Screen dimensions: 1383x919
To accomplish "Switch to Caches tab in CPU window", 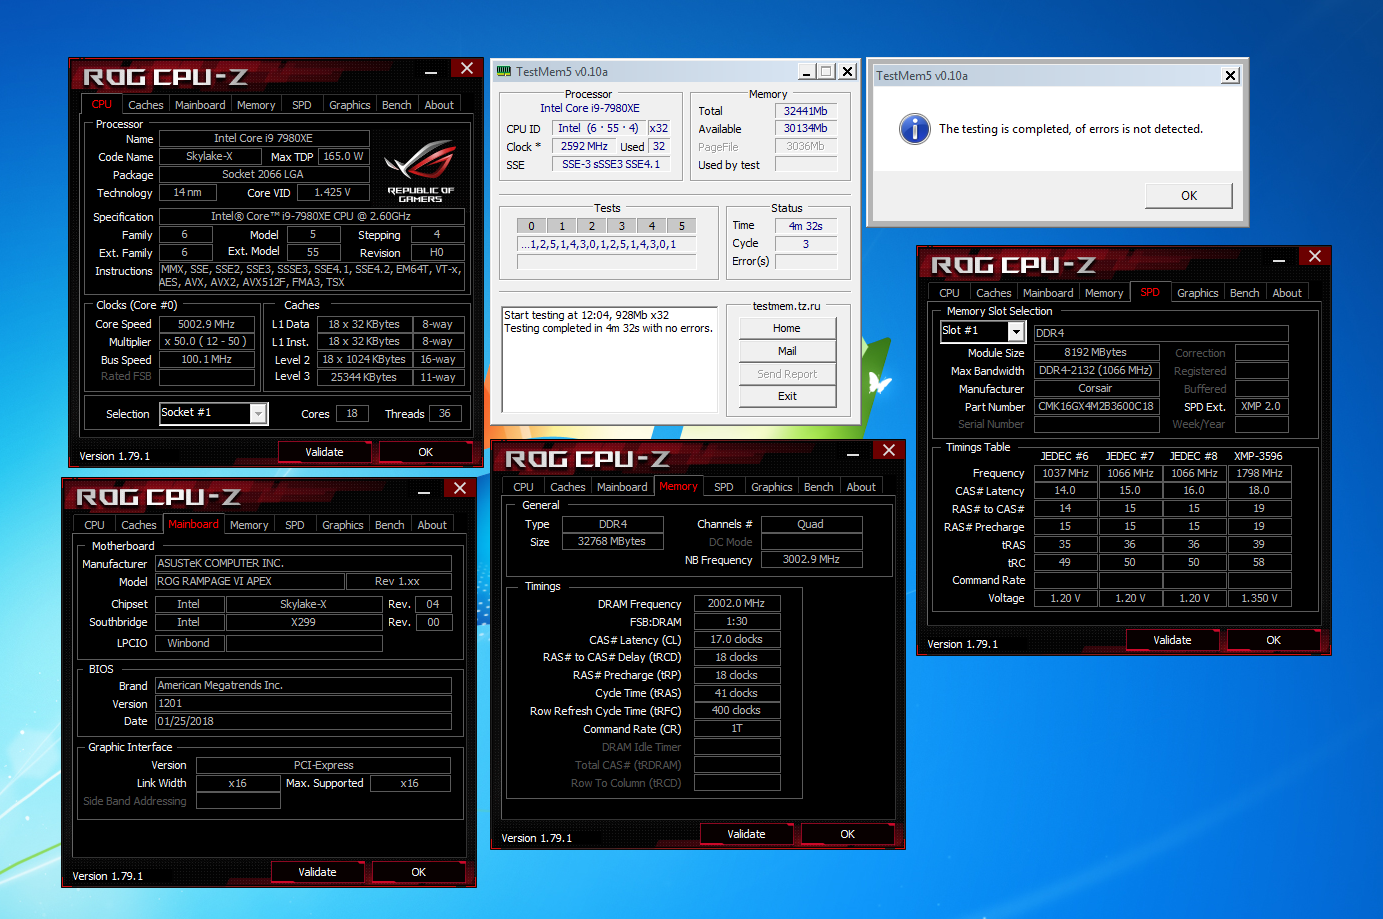I will pos(145,105).
